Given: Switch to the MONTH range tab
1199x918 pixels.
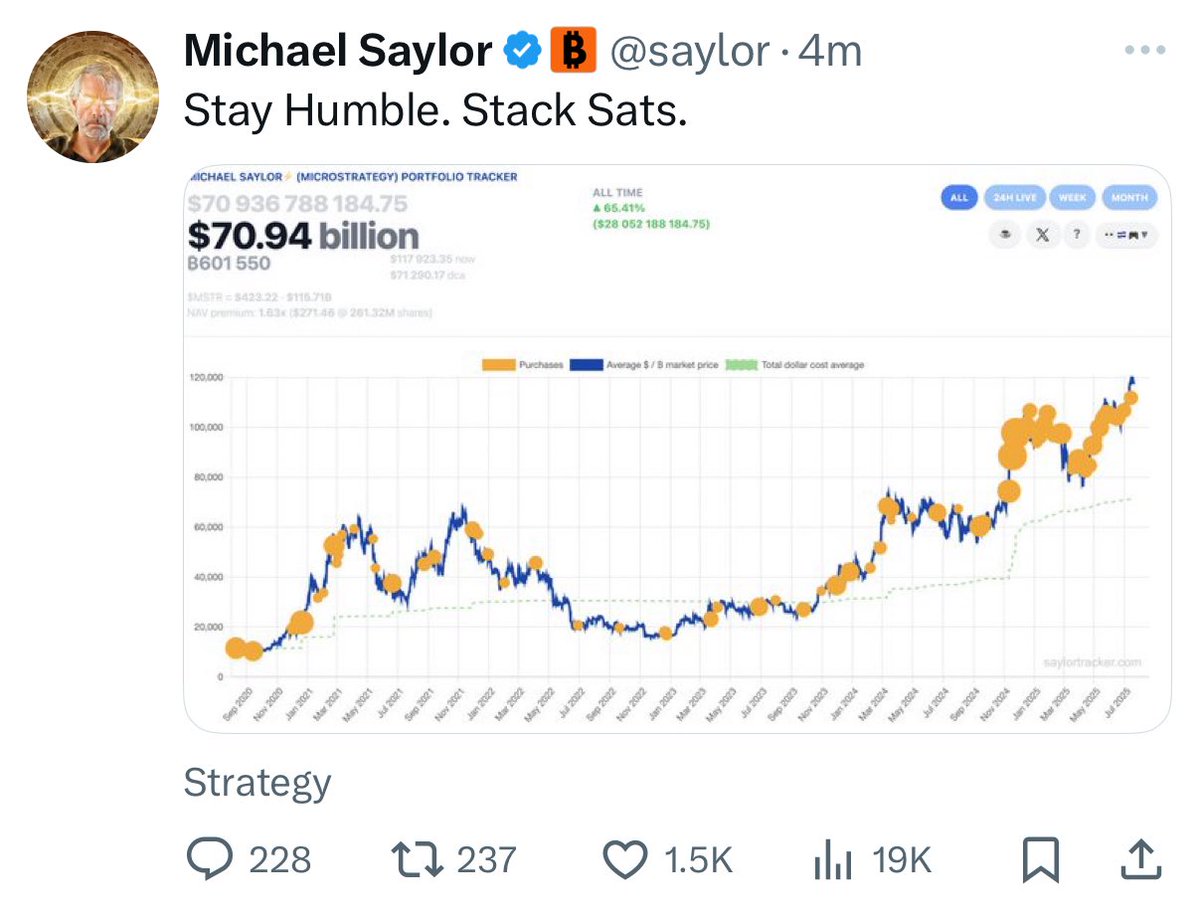Looking at the screenshot, I should point(1129,197).
